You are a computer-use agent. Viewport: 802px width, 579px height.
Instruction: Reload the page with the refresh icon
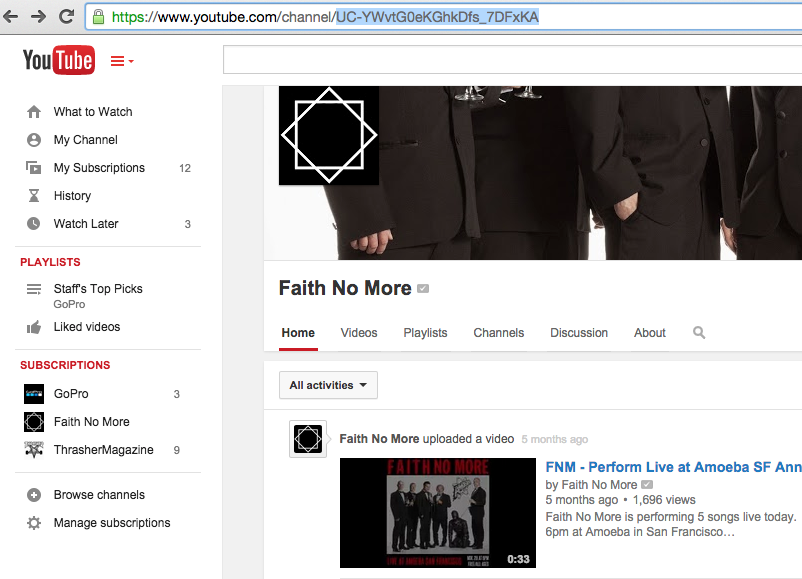click(66, 16)
